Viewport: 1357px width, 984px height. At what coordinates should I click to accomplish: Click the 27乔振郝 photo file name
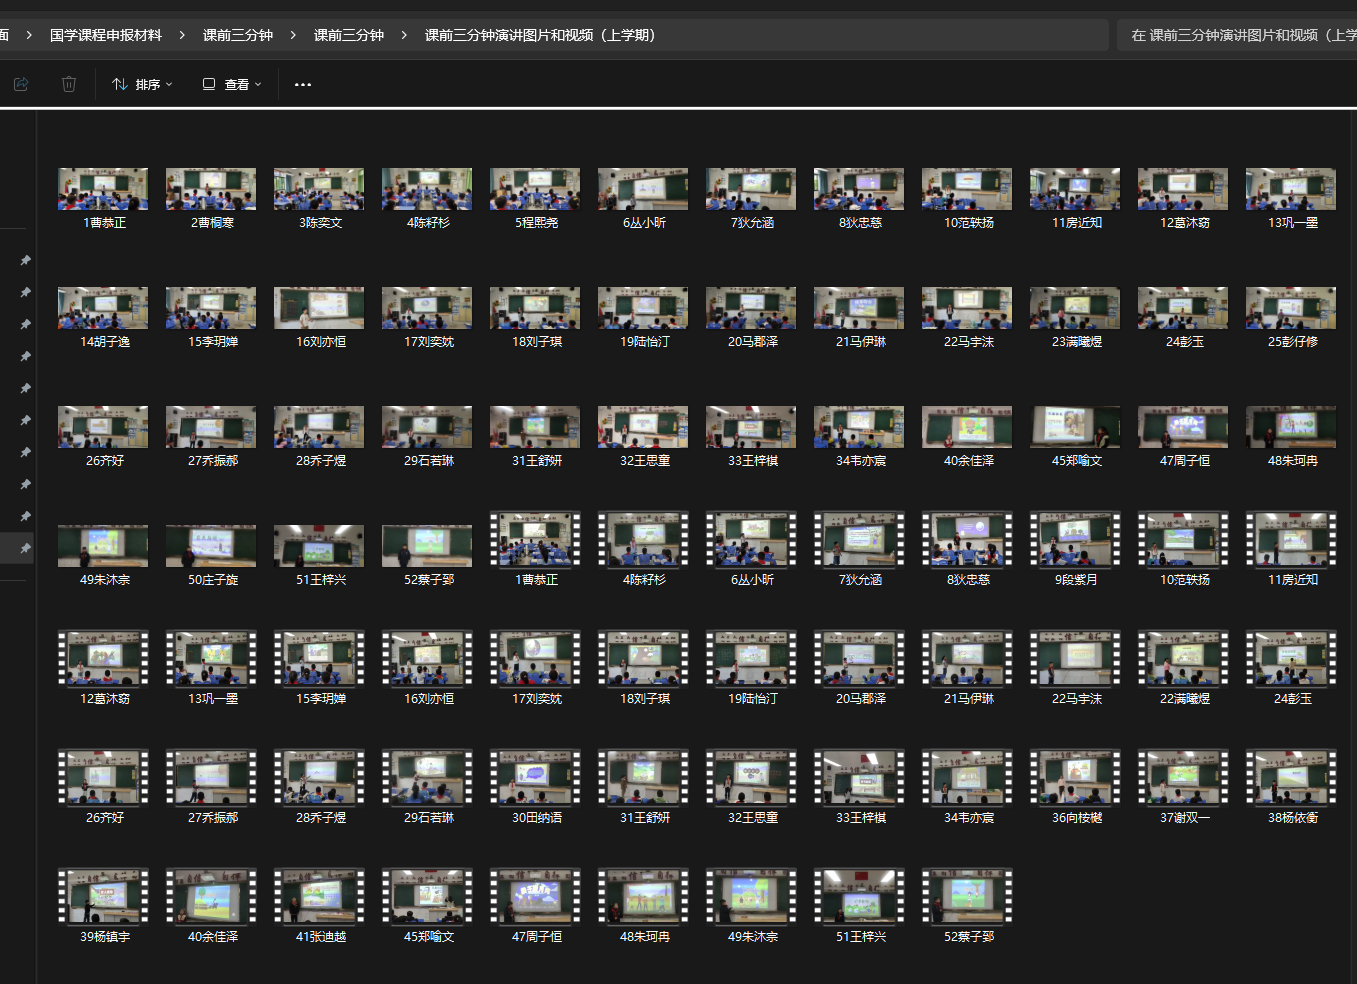[213, 461]
